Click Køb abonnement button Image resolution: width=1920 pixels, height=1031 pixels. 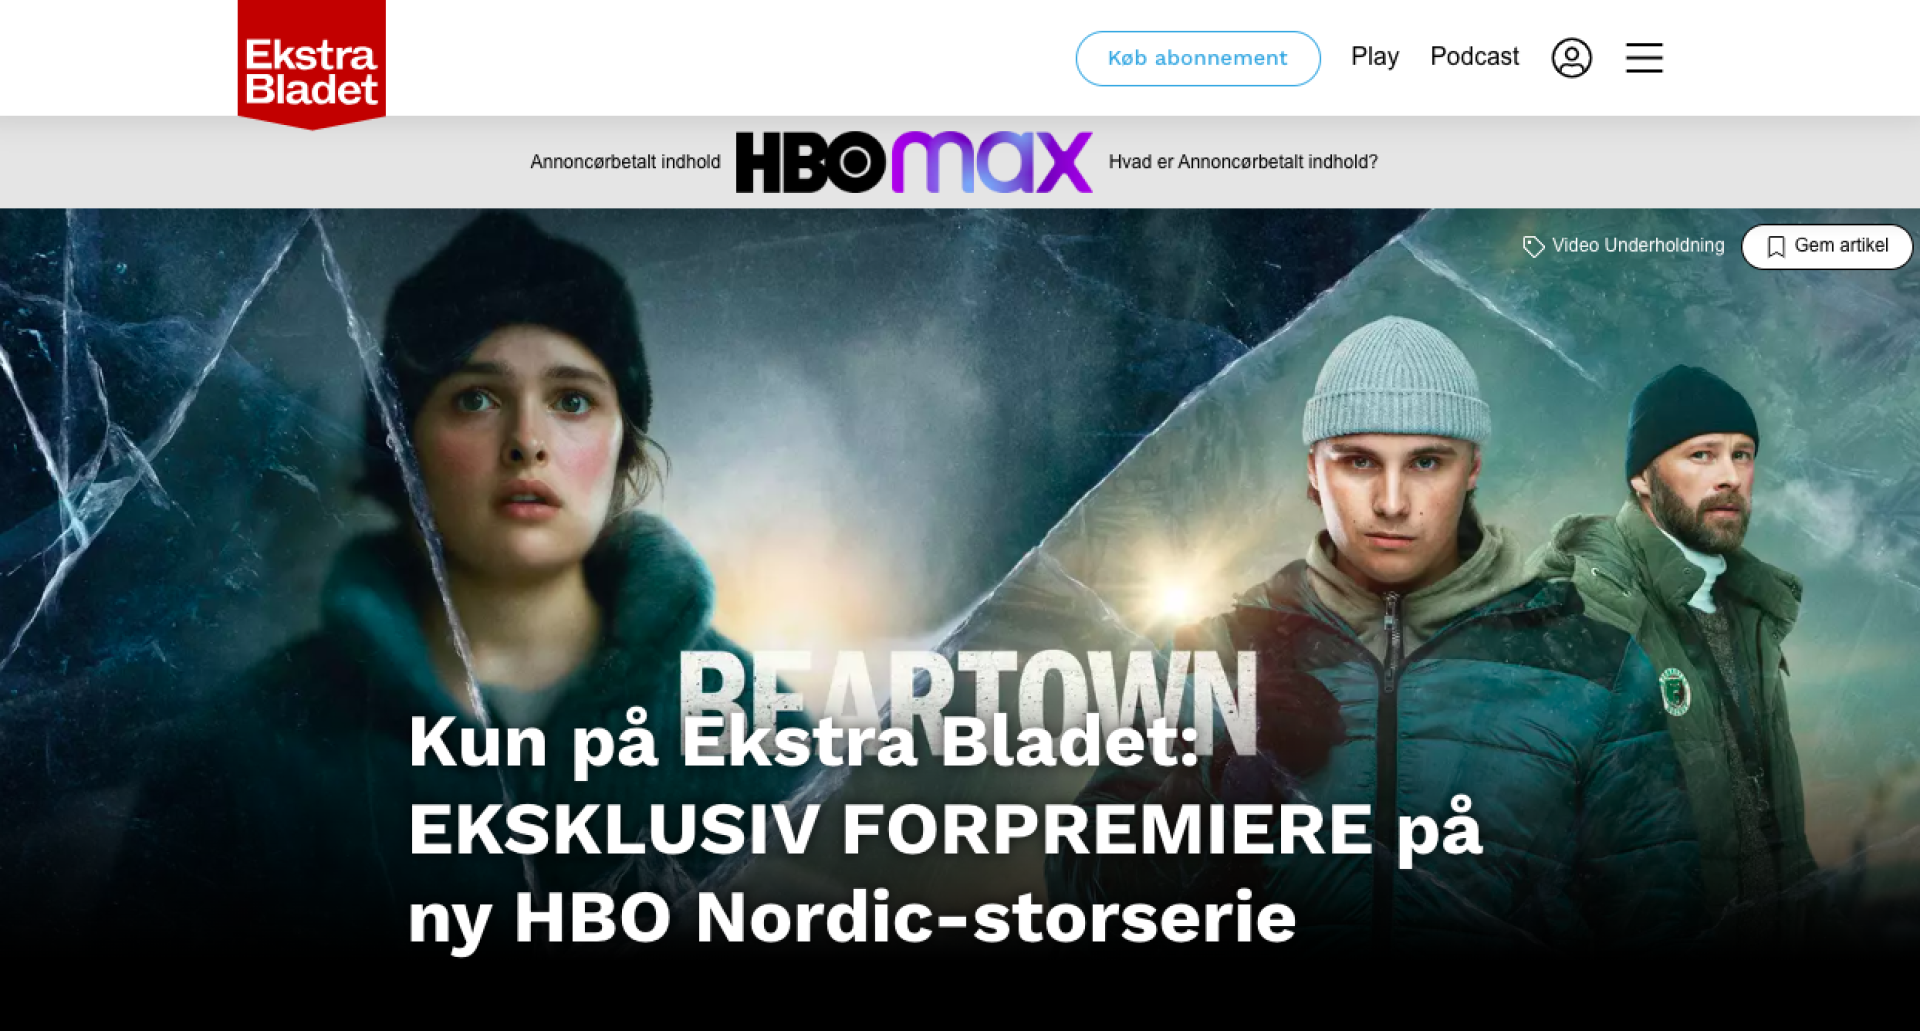pyautogui.click(x=1197, y=58)
